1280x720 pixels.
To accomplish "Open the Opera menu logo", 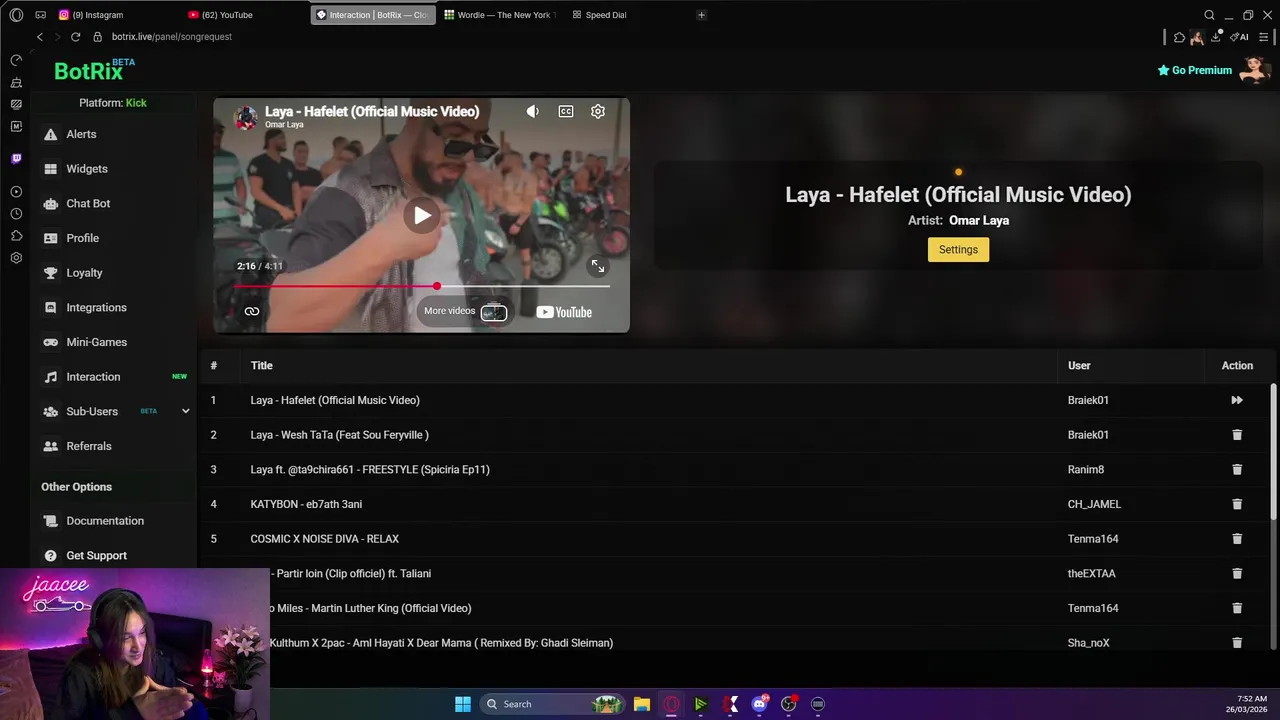I will 16,15.
